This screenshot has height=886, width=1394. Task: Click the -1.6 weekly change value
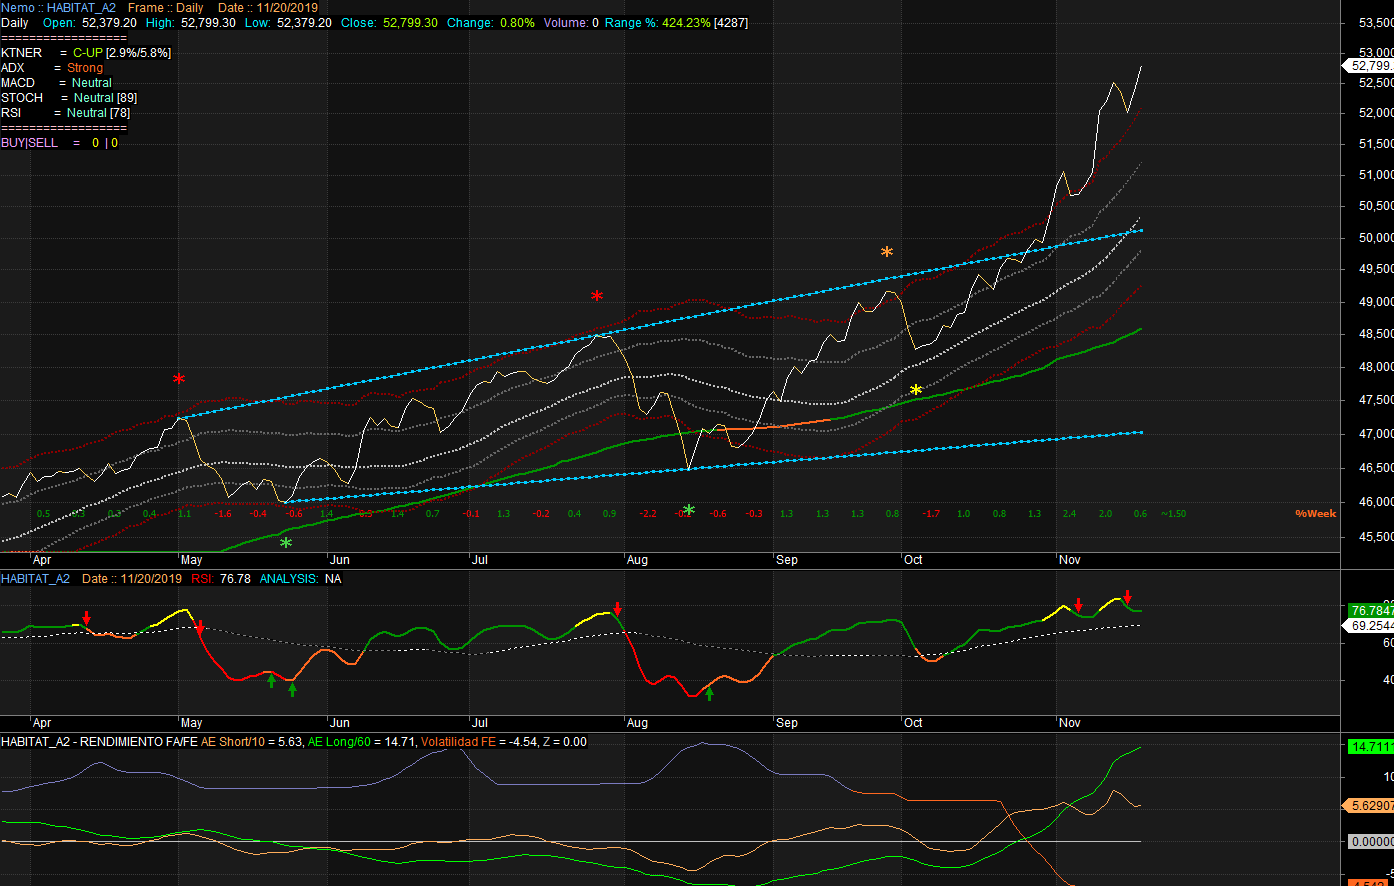[223, 513]
